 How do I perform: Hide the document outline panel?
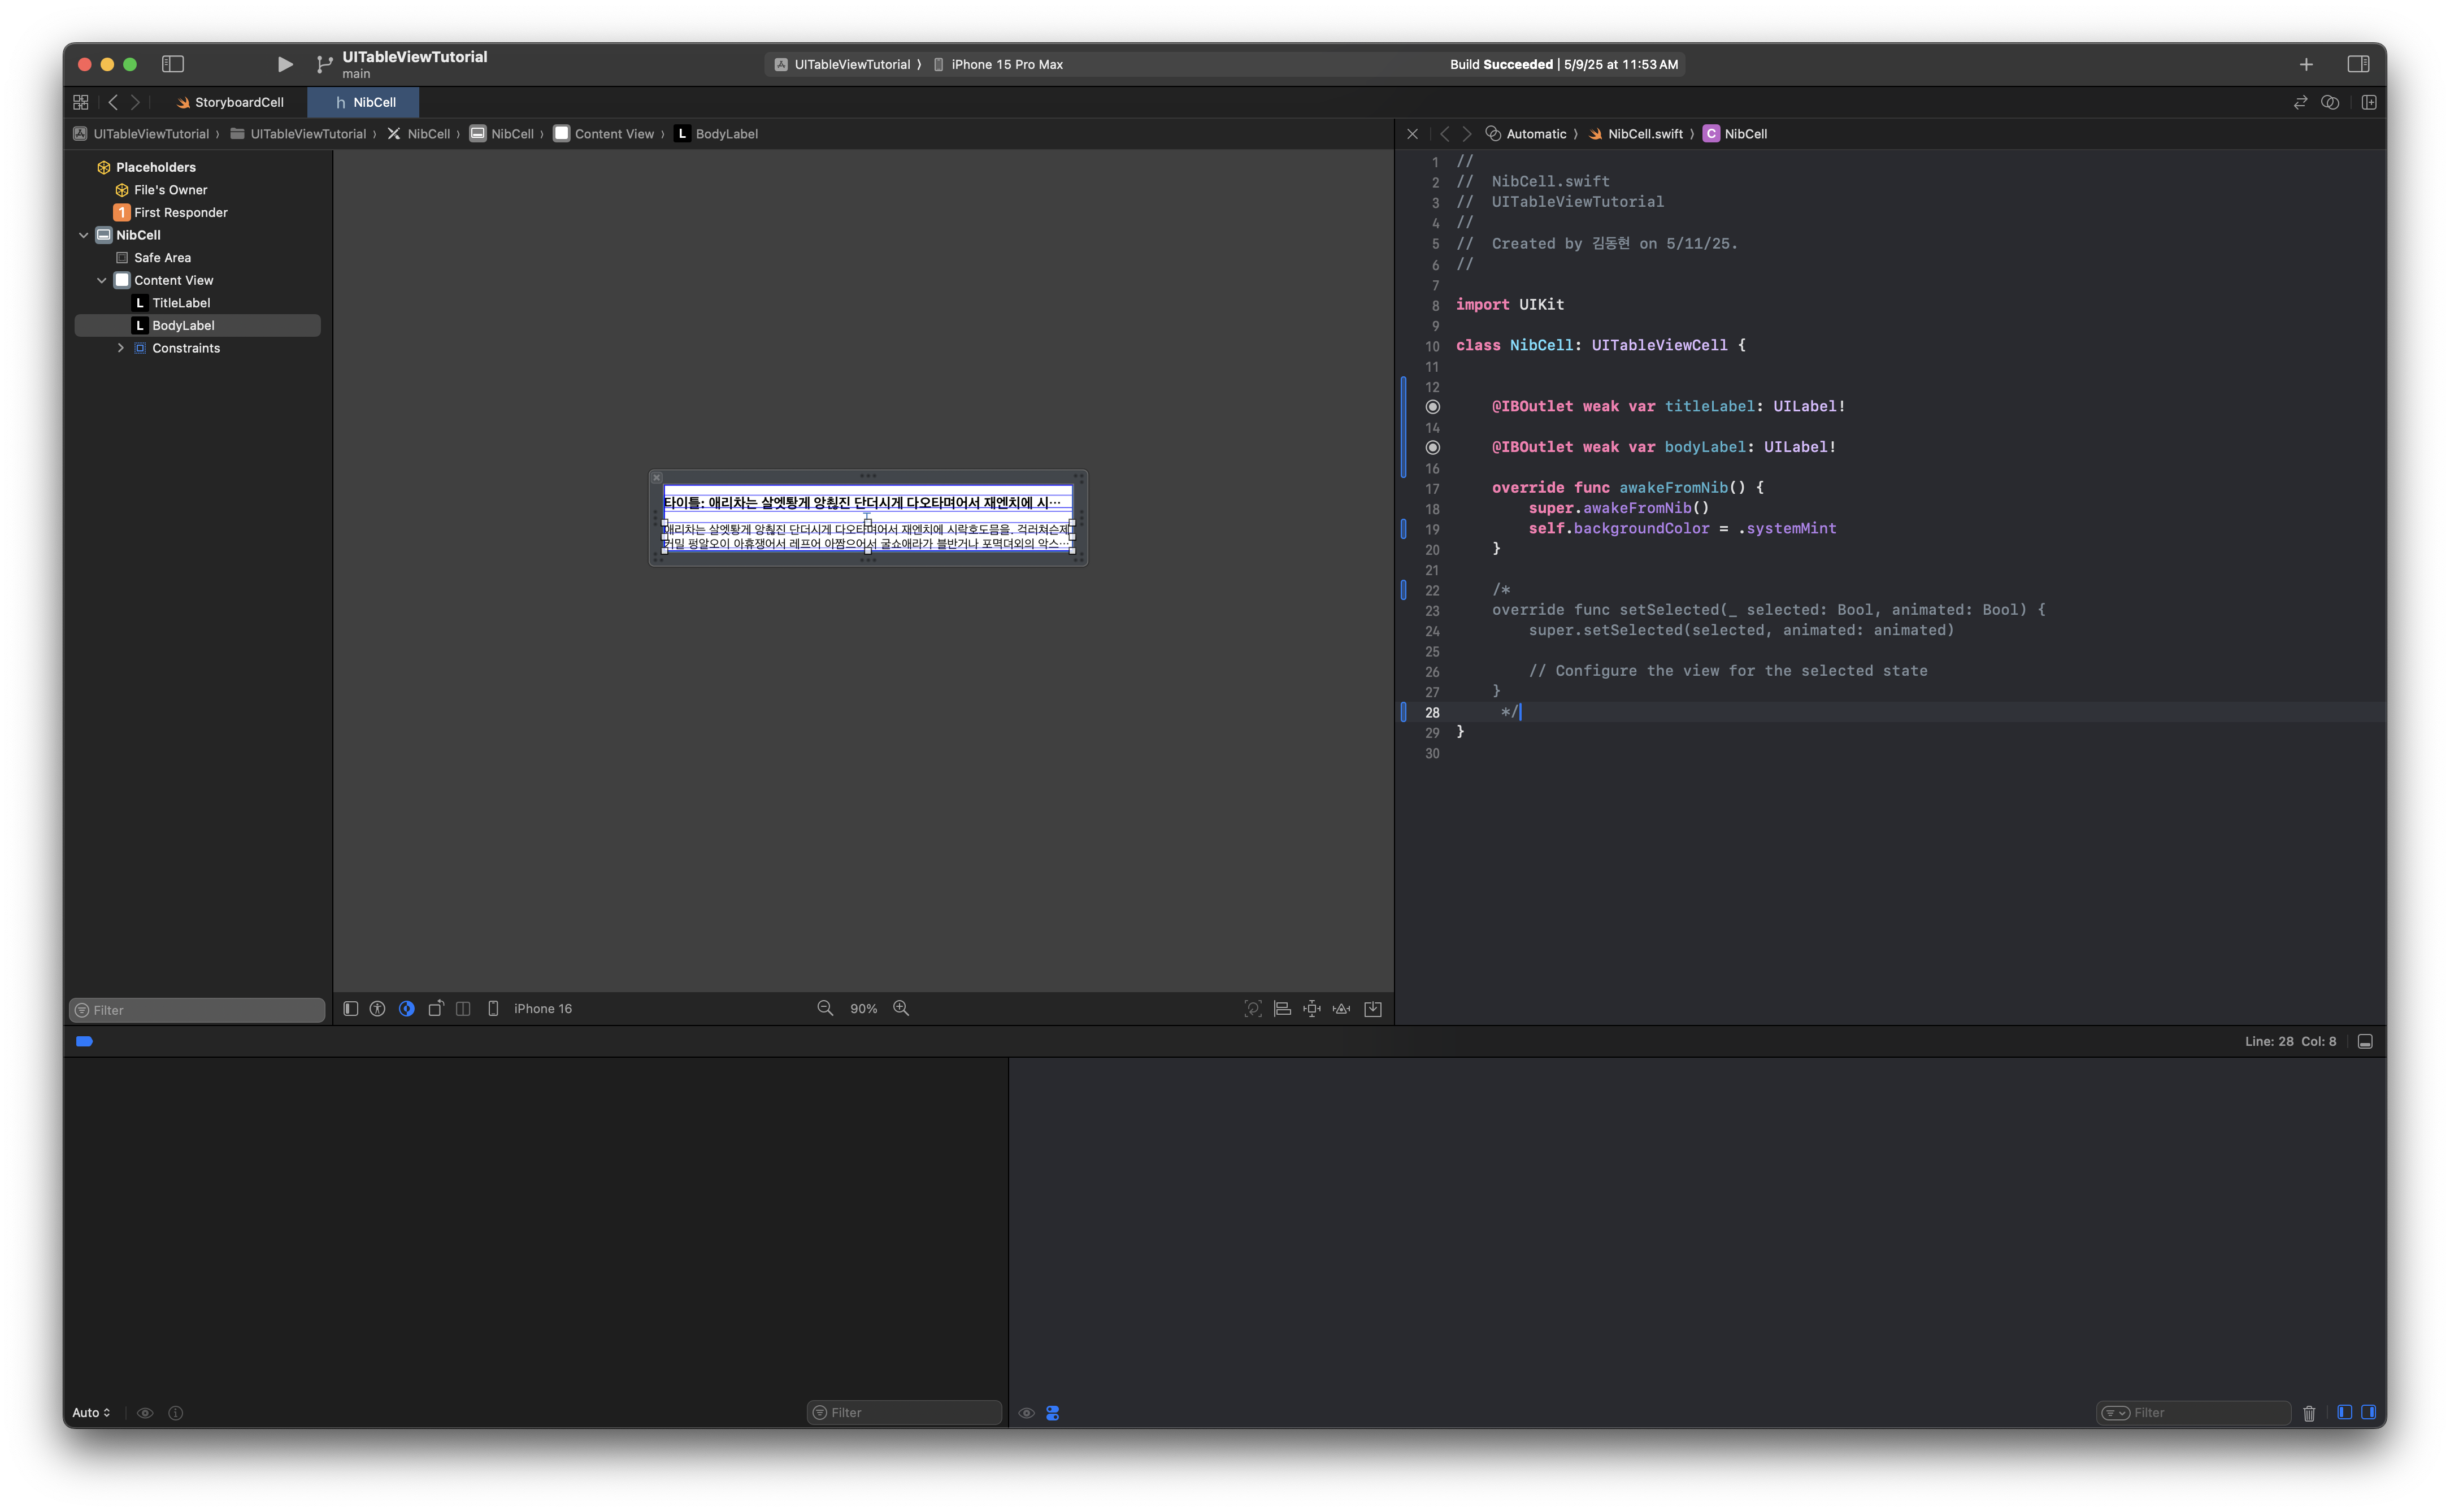(x=350, y=1009)
